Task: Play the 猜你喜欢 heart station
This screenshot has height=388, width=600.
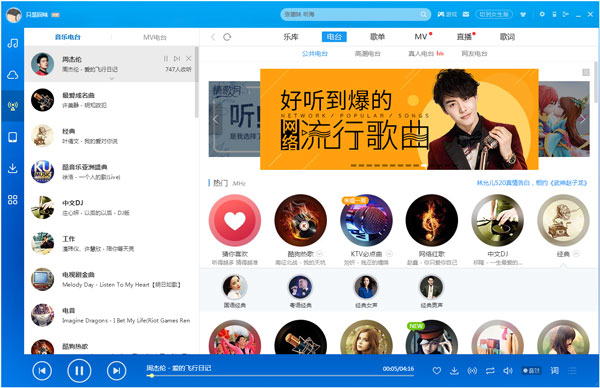Action: (235, 220)
